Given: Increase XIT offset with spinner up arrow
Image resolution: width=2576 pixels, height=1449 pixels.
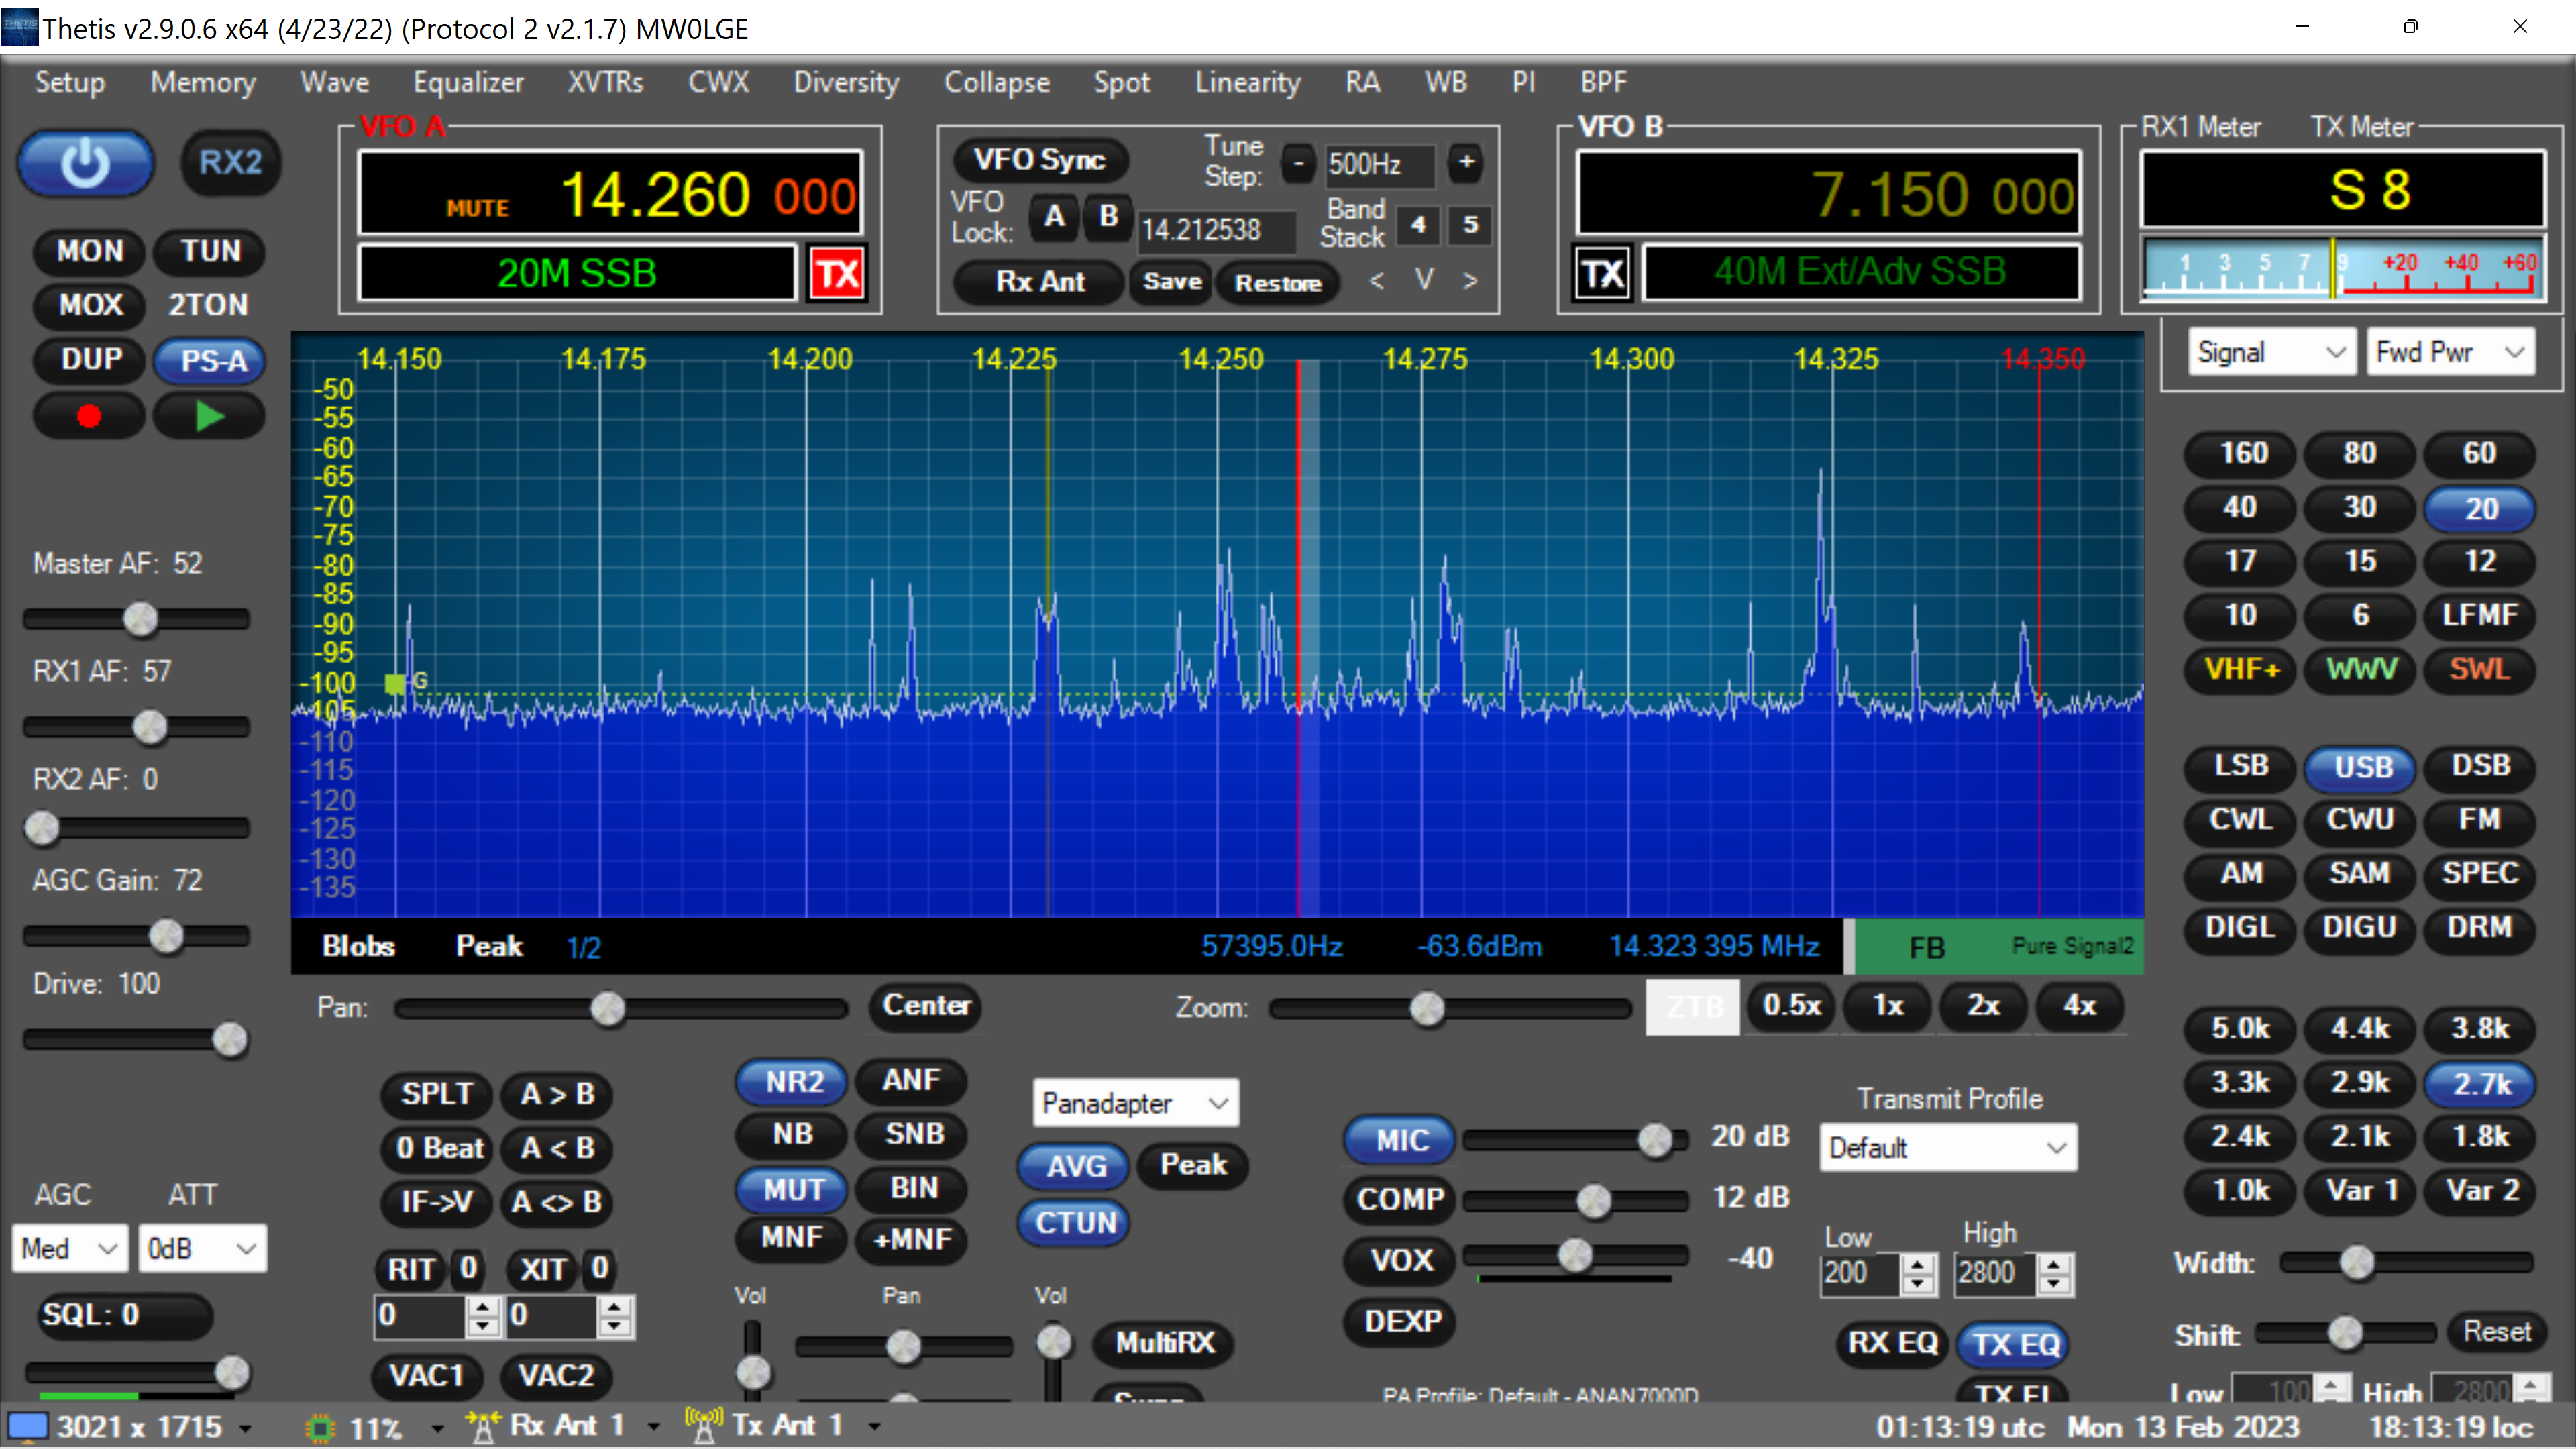Looking at the screenshot, I should (615, 1306).
